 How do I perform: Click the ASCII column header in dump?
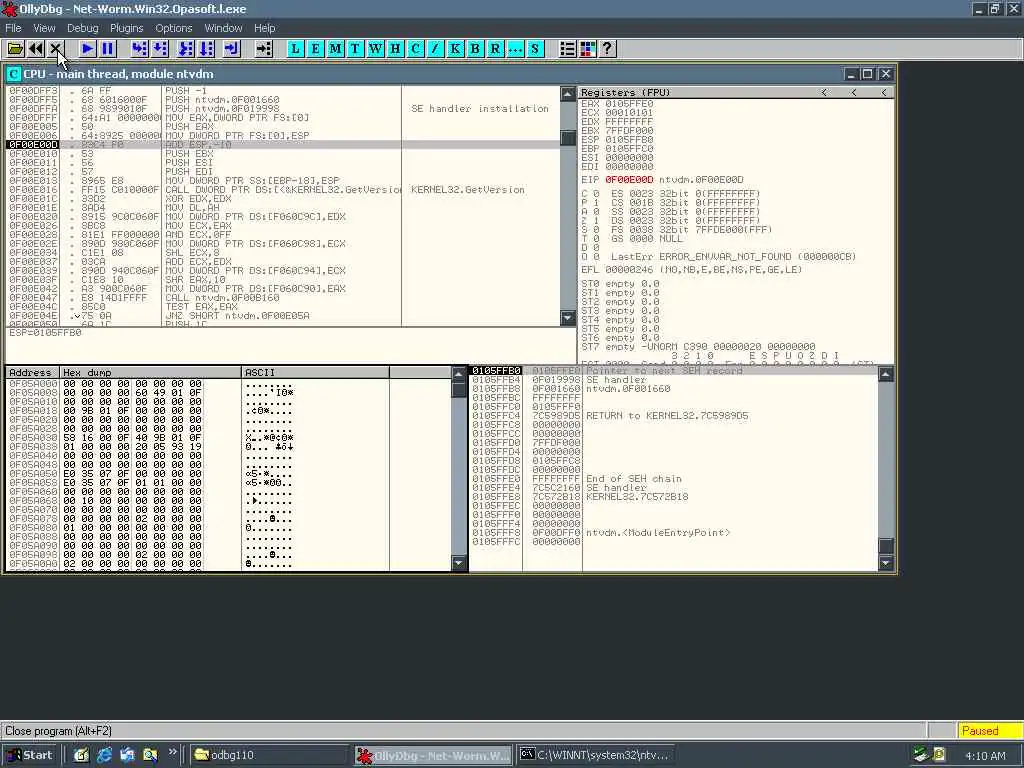pyautogui.click(x=315, y=372)
